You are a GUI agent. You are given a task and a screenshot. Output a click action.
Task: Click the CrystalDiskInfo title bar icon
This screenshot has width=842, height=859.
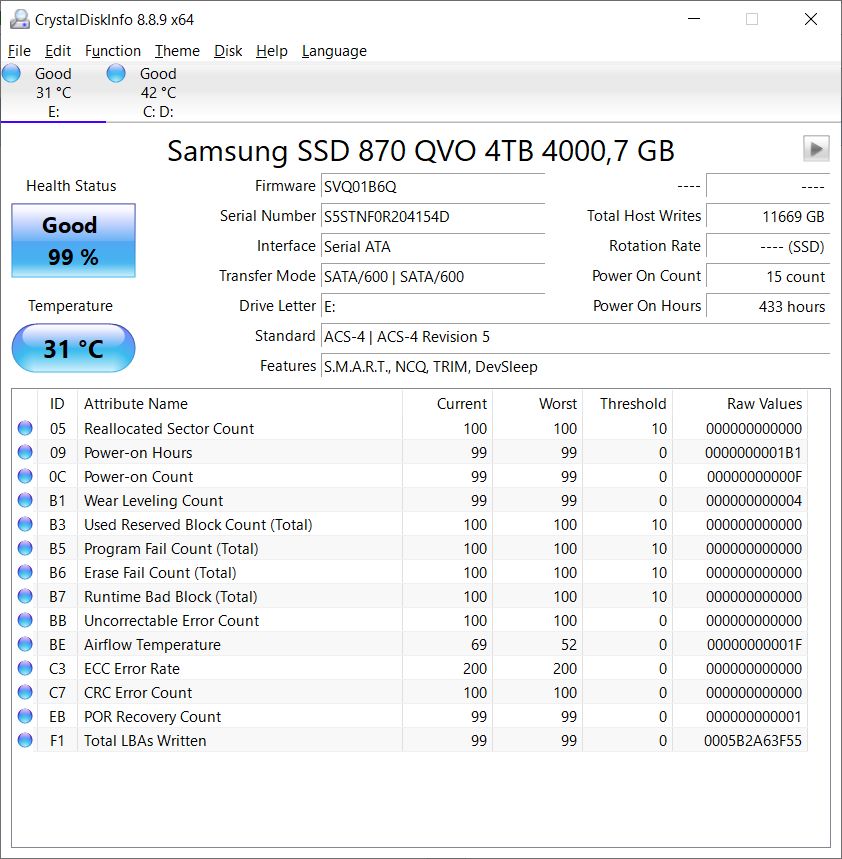[x=20, y=19]
